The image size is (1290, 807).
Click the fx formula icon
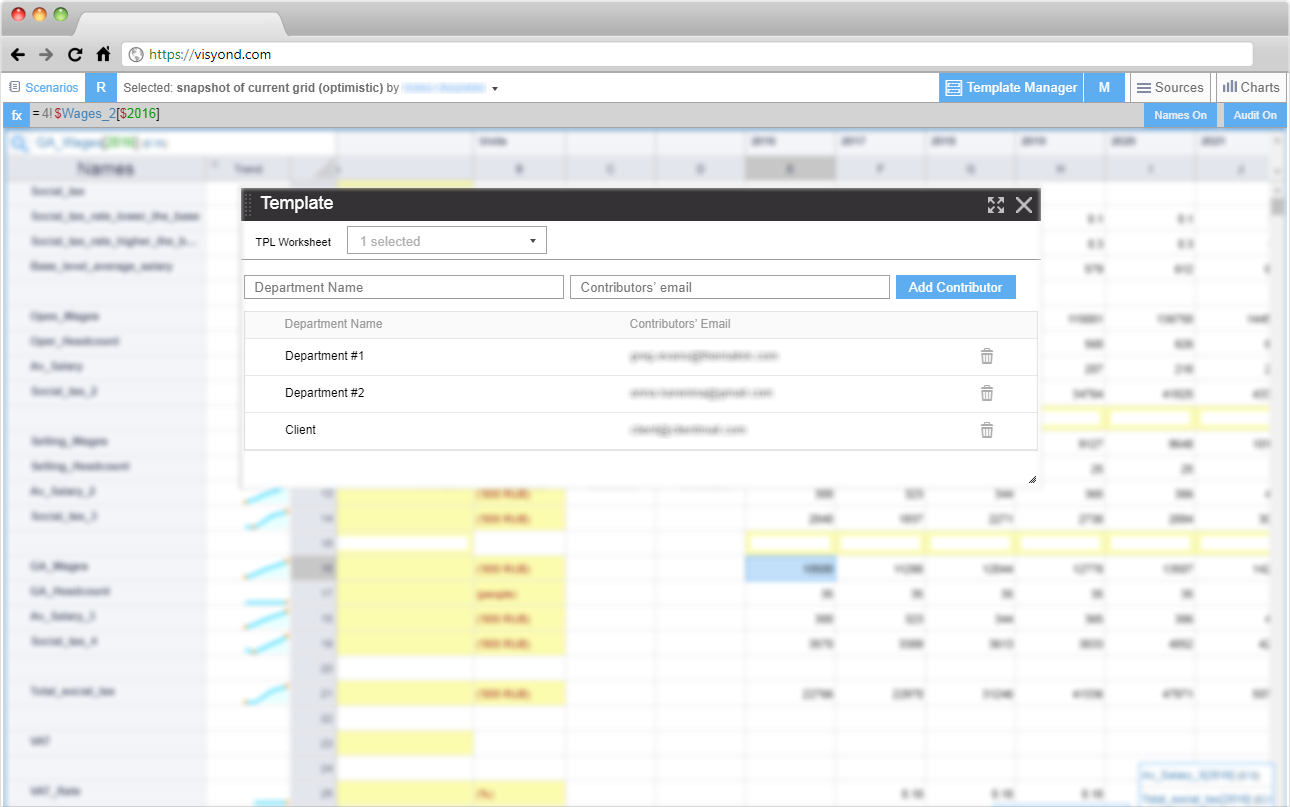pos(16,115)
